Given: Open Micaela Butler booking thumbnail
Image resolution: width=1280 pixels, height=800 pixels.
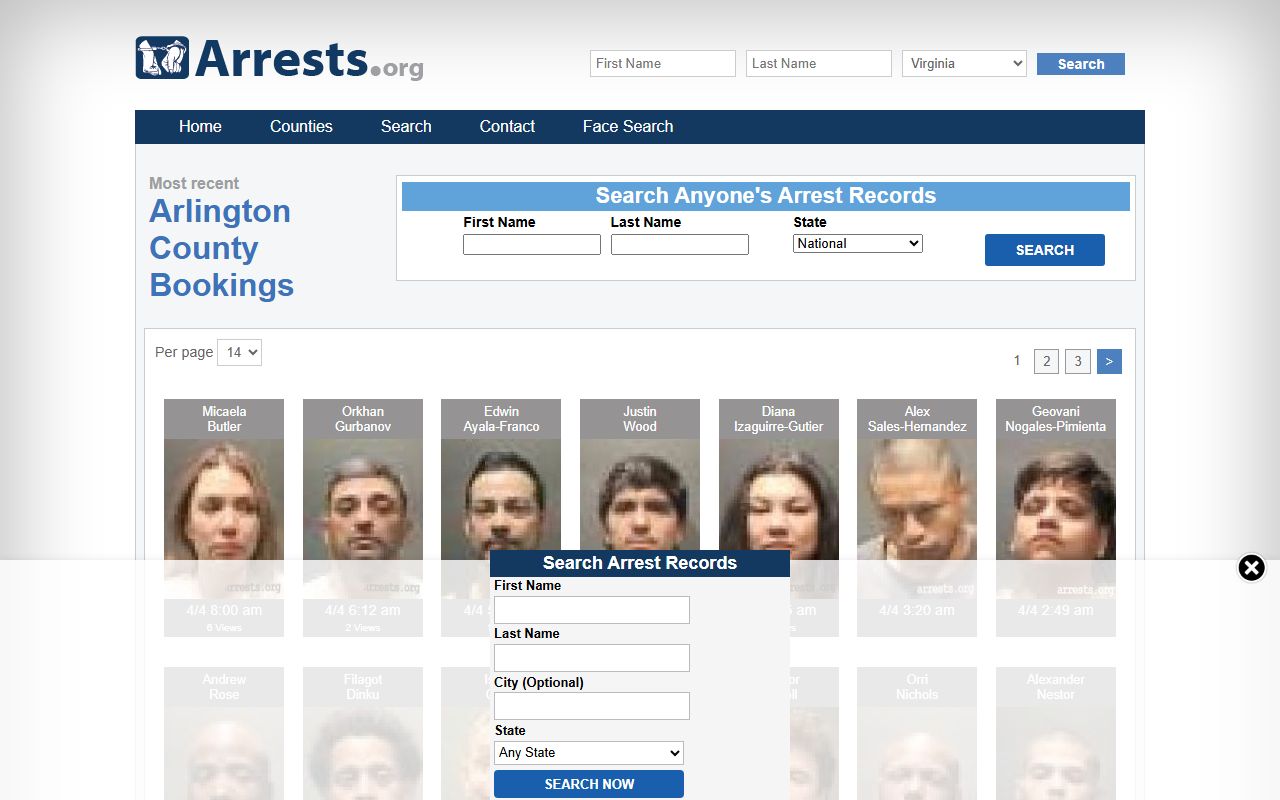Looking at the screenshot, I should tap(224, 518).
